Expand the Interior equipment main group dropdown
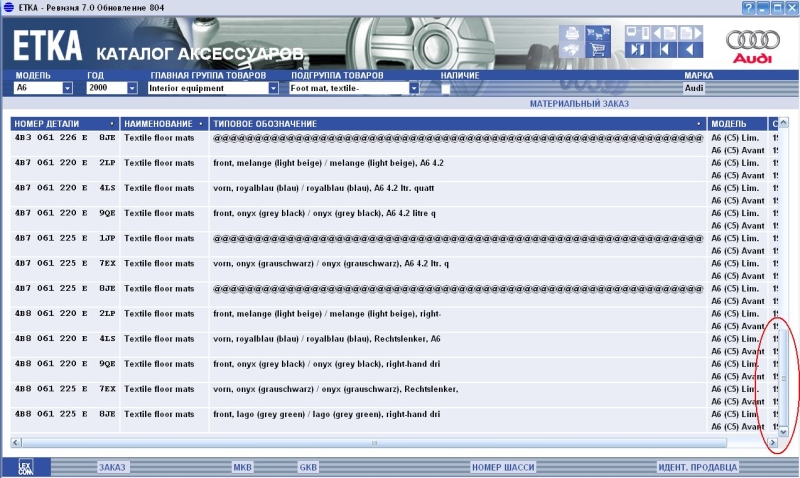 [x=273, y=88]
